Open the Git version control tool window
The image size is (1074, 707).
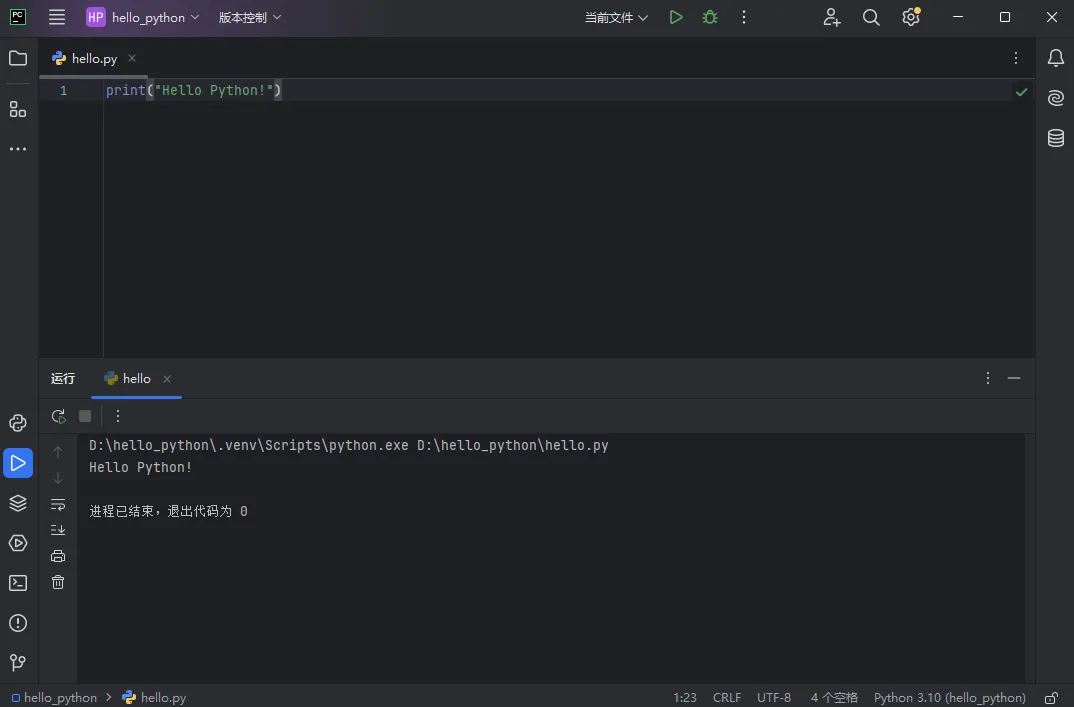point(18,662)
